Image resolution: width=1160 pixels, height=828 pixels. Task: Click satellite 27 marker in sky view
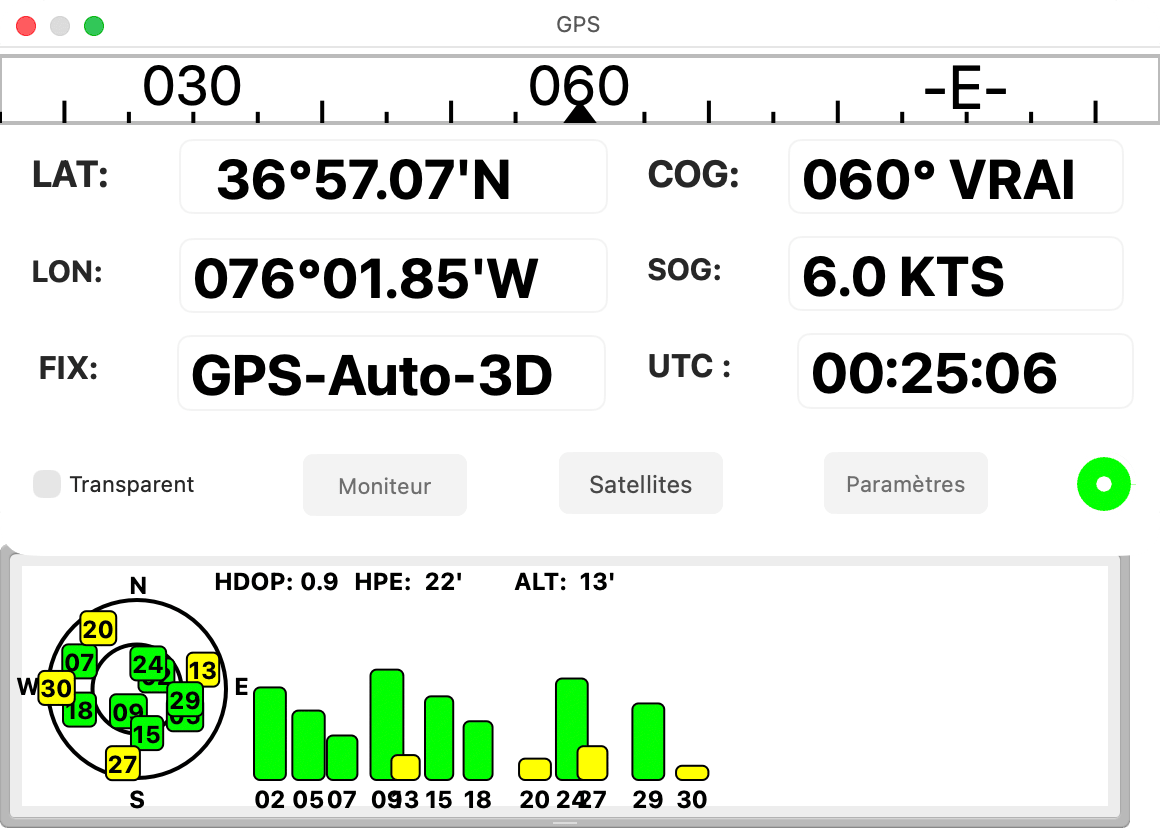pos(123,764)
